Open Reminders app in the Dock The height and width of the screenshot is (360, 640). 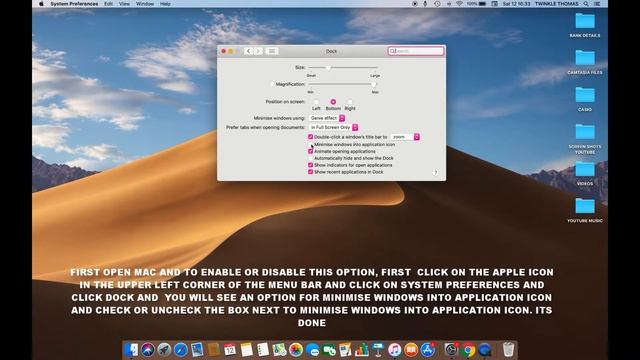click(263, 350)
